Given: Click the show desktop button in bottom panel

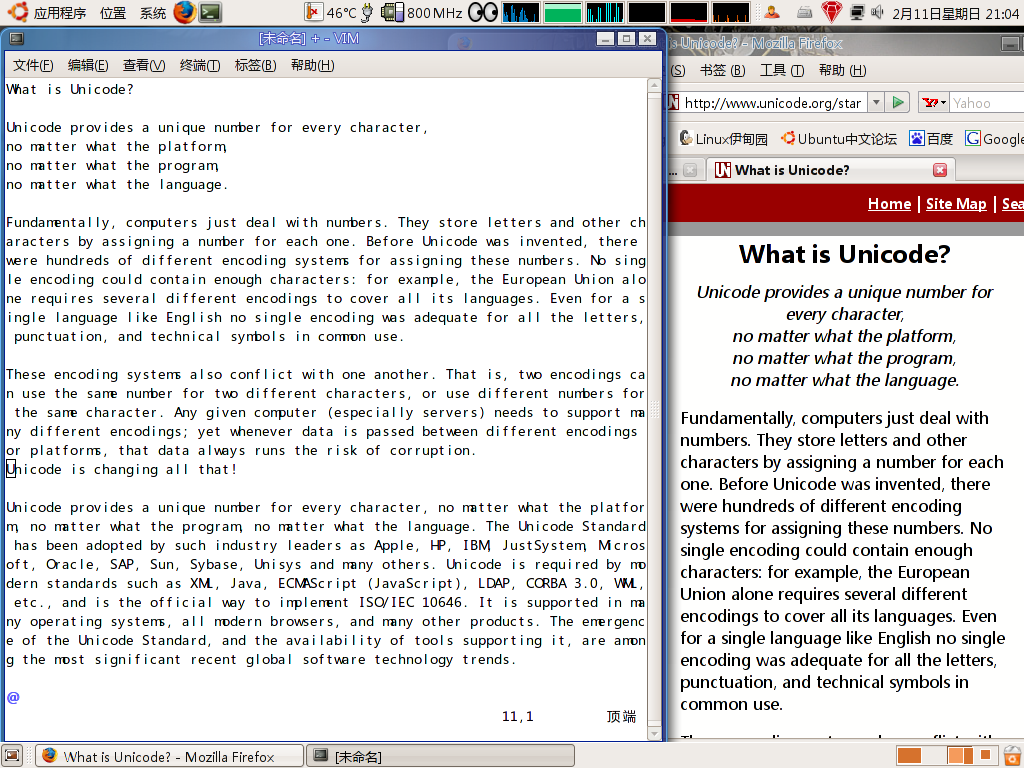Looking at the screenshot, I should (x=12, y=756).
